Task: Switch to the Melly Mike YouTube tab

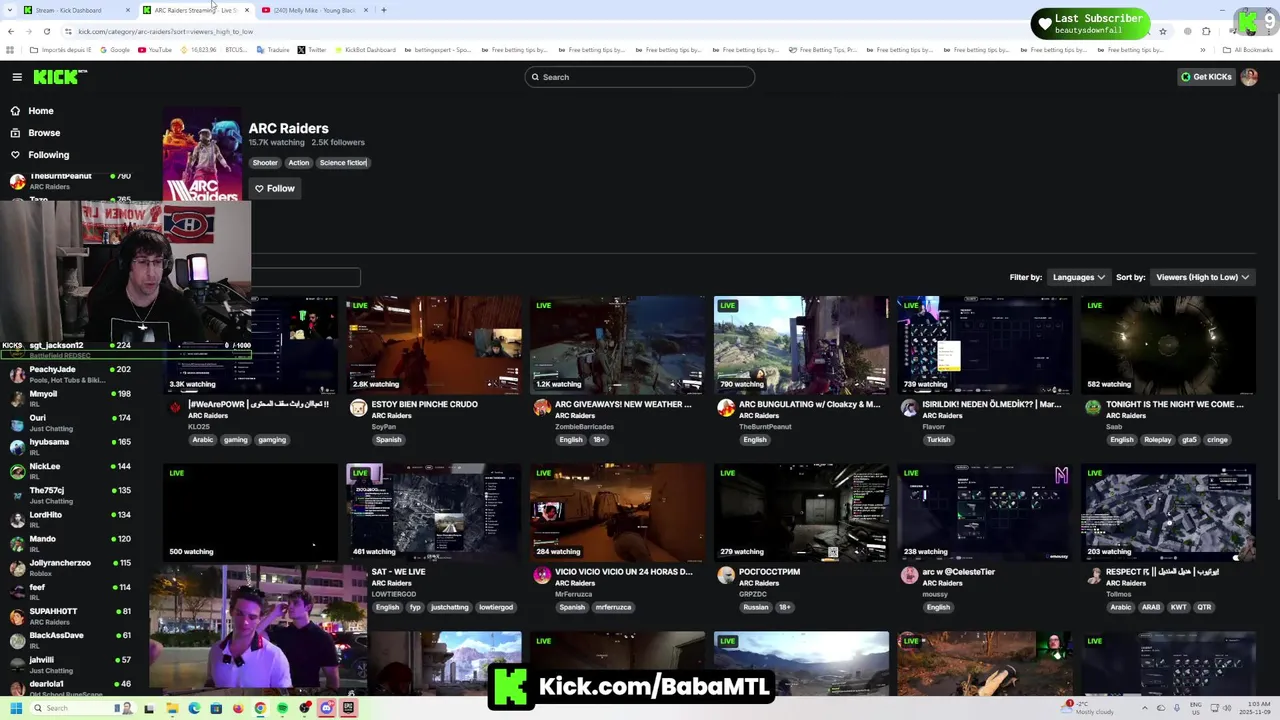Action: [314, 10]
